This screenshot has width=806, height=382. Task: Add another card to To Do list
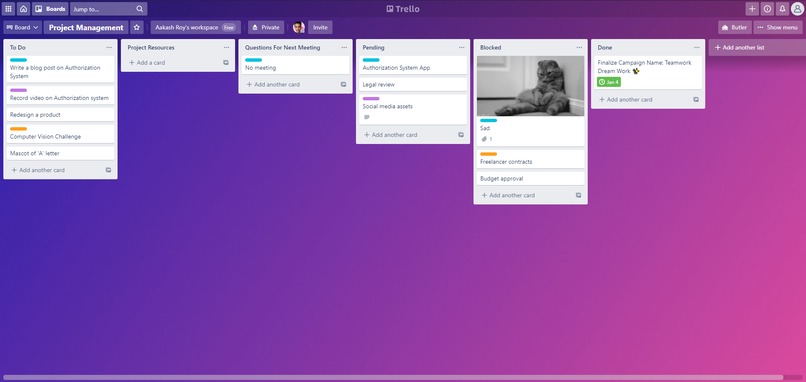[38, 170]
